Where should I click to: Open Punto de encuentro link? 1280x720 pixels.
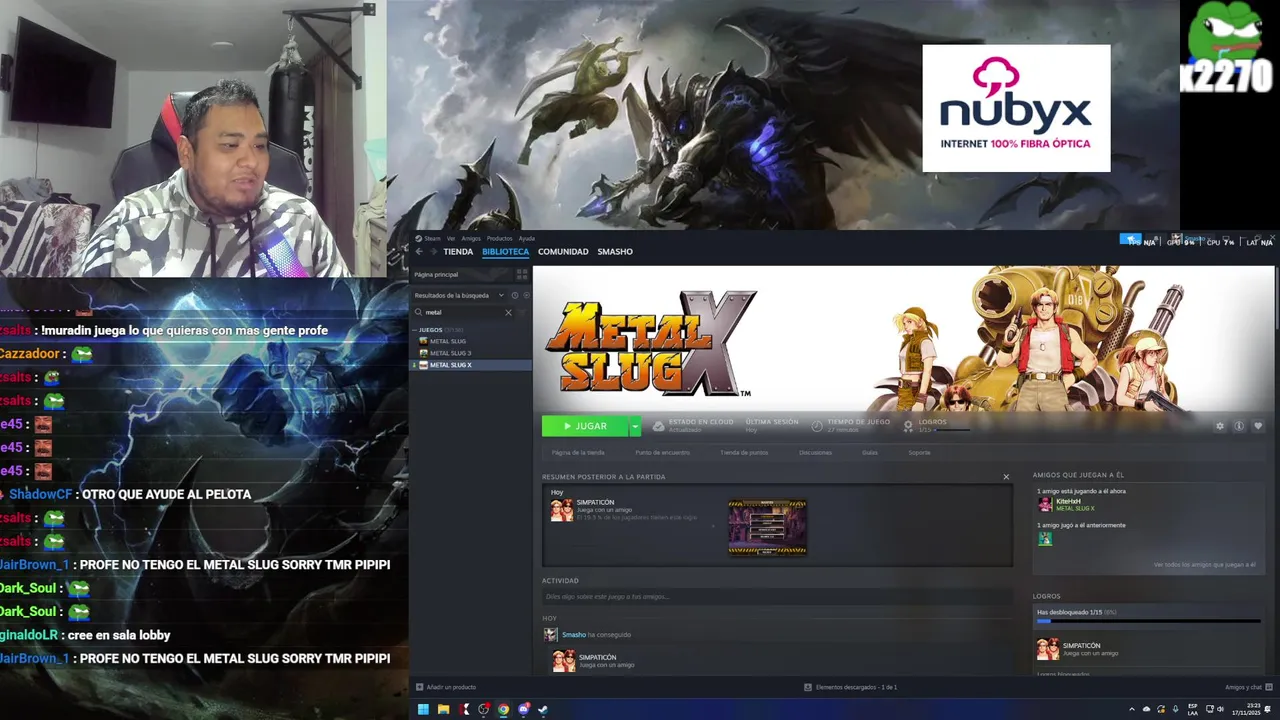pyautogui.click(x=662, y=453)
